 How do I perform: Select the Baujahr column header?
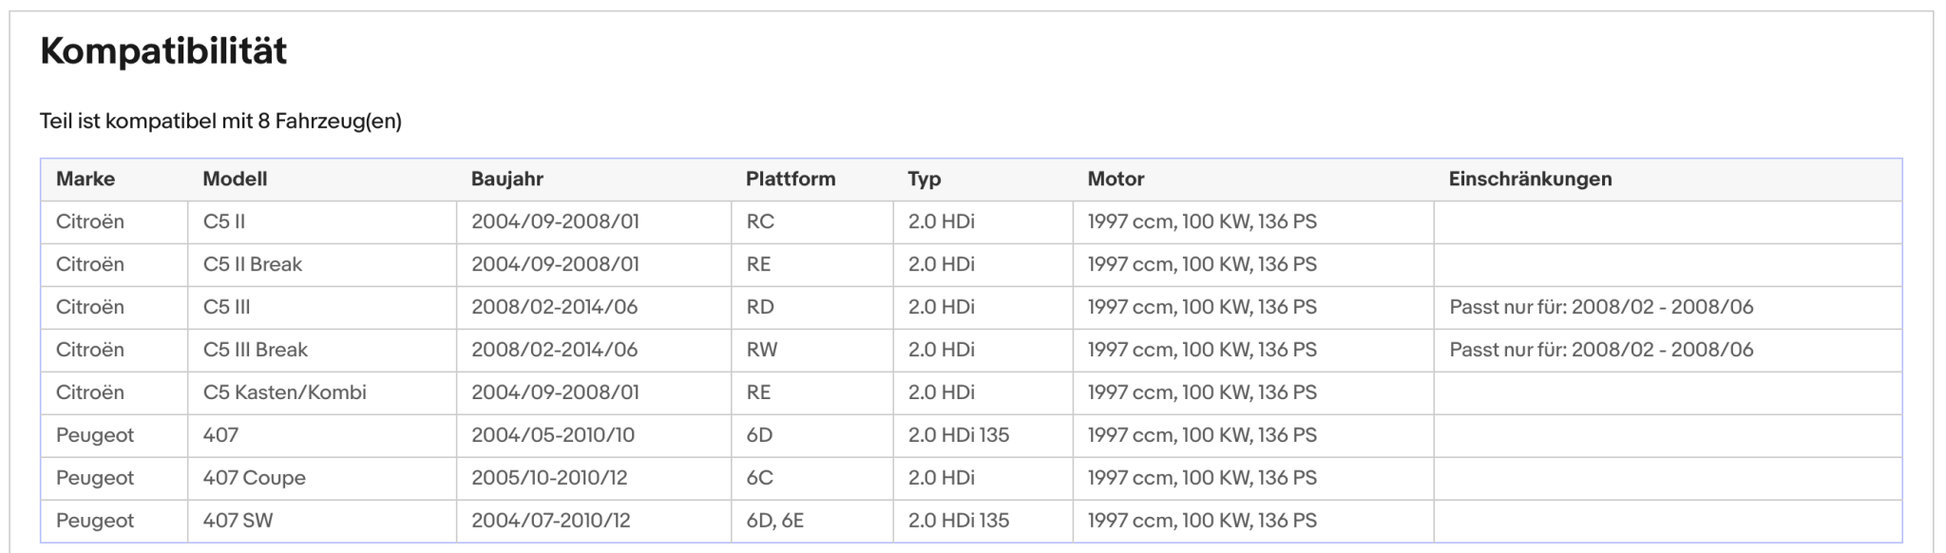click(x=507, y=179)
